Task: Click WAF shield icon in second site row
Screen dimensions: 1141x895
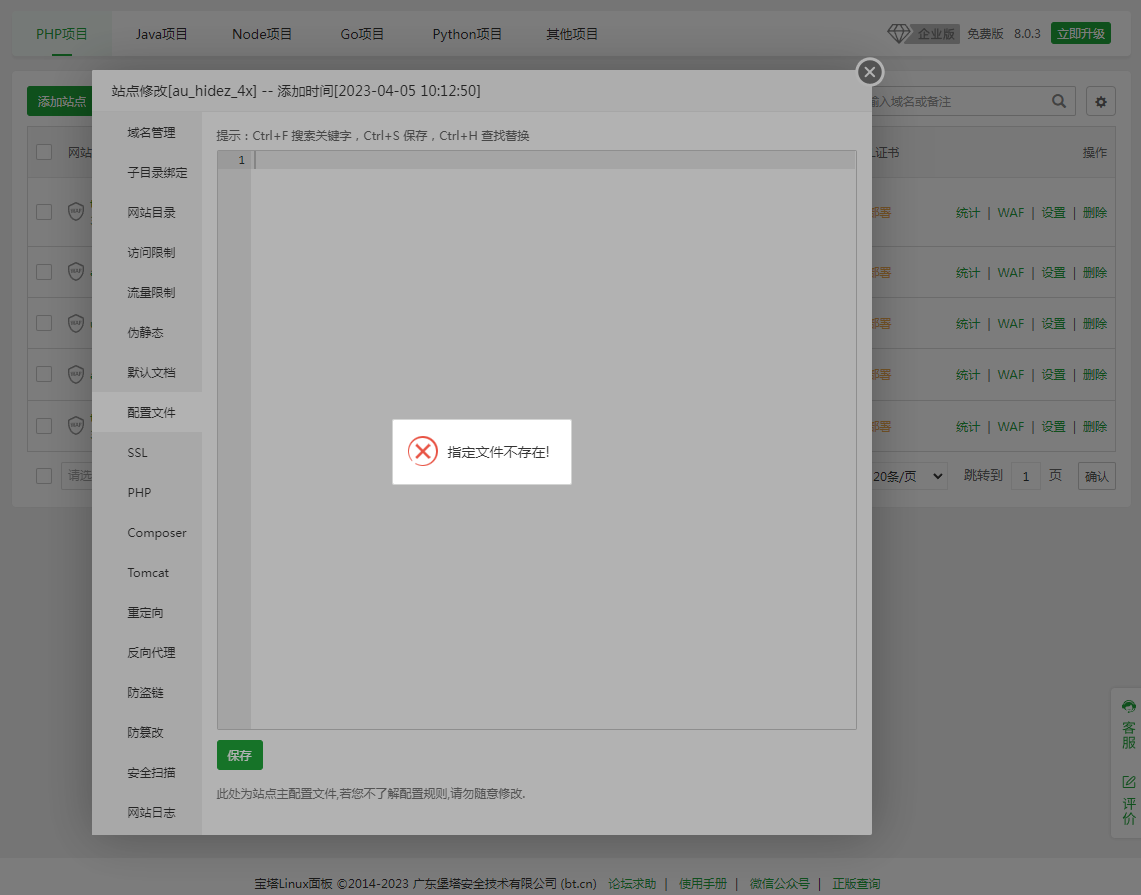Action: click(76, 271)
